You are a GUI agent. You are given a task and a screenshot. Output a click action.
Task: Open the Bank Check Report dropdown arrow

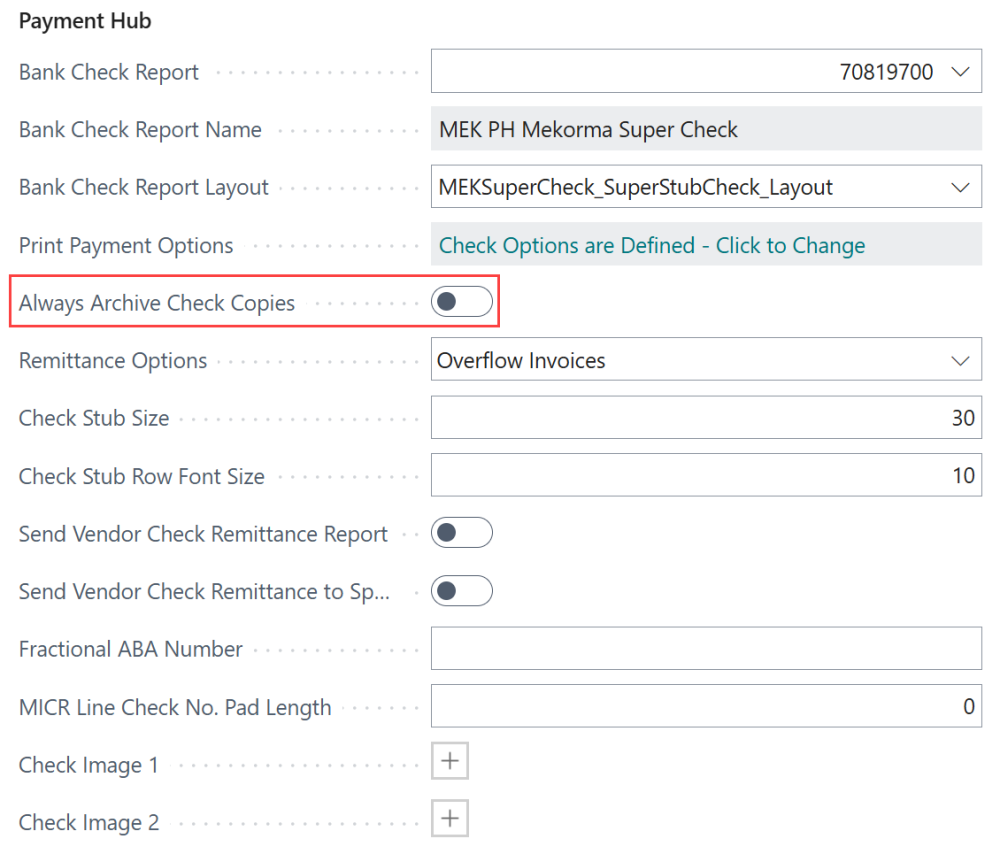click(961, 71)
